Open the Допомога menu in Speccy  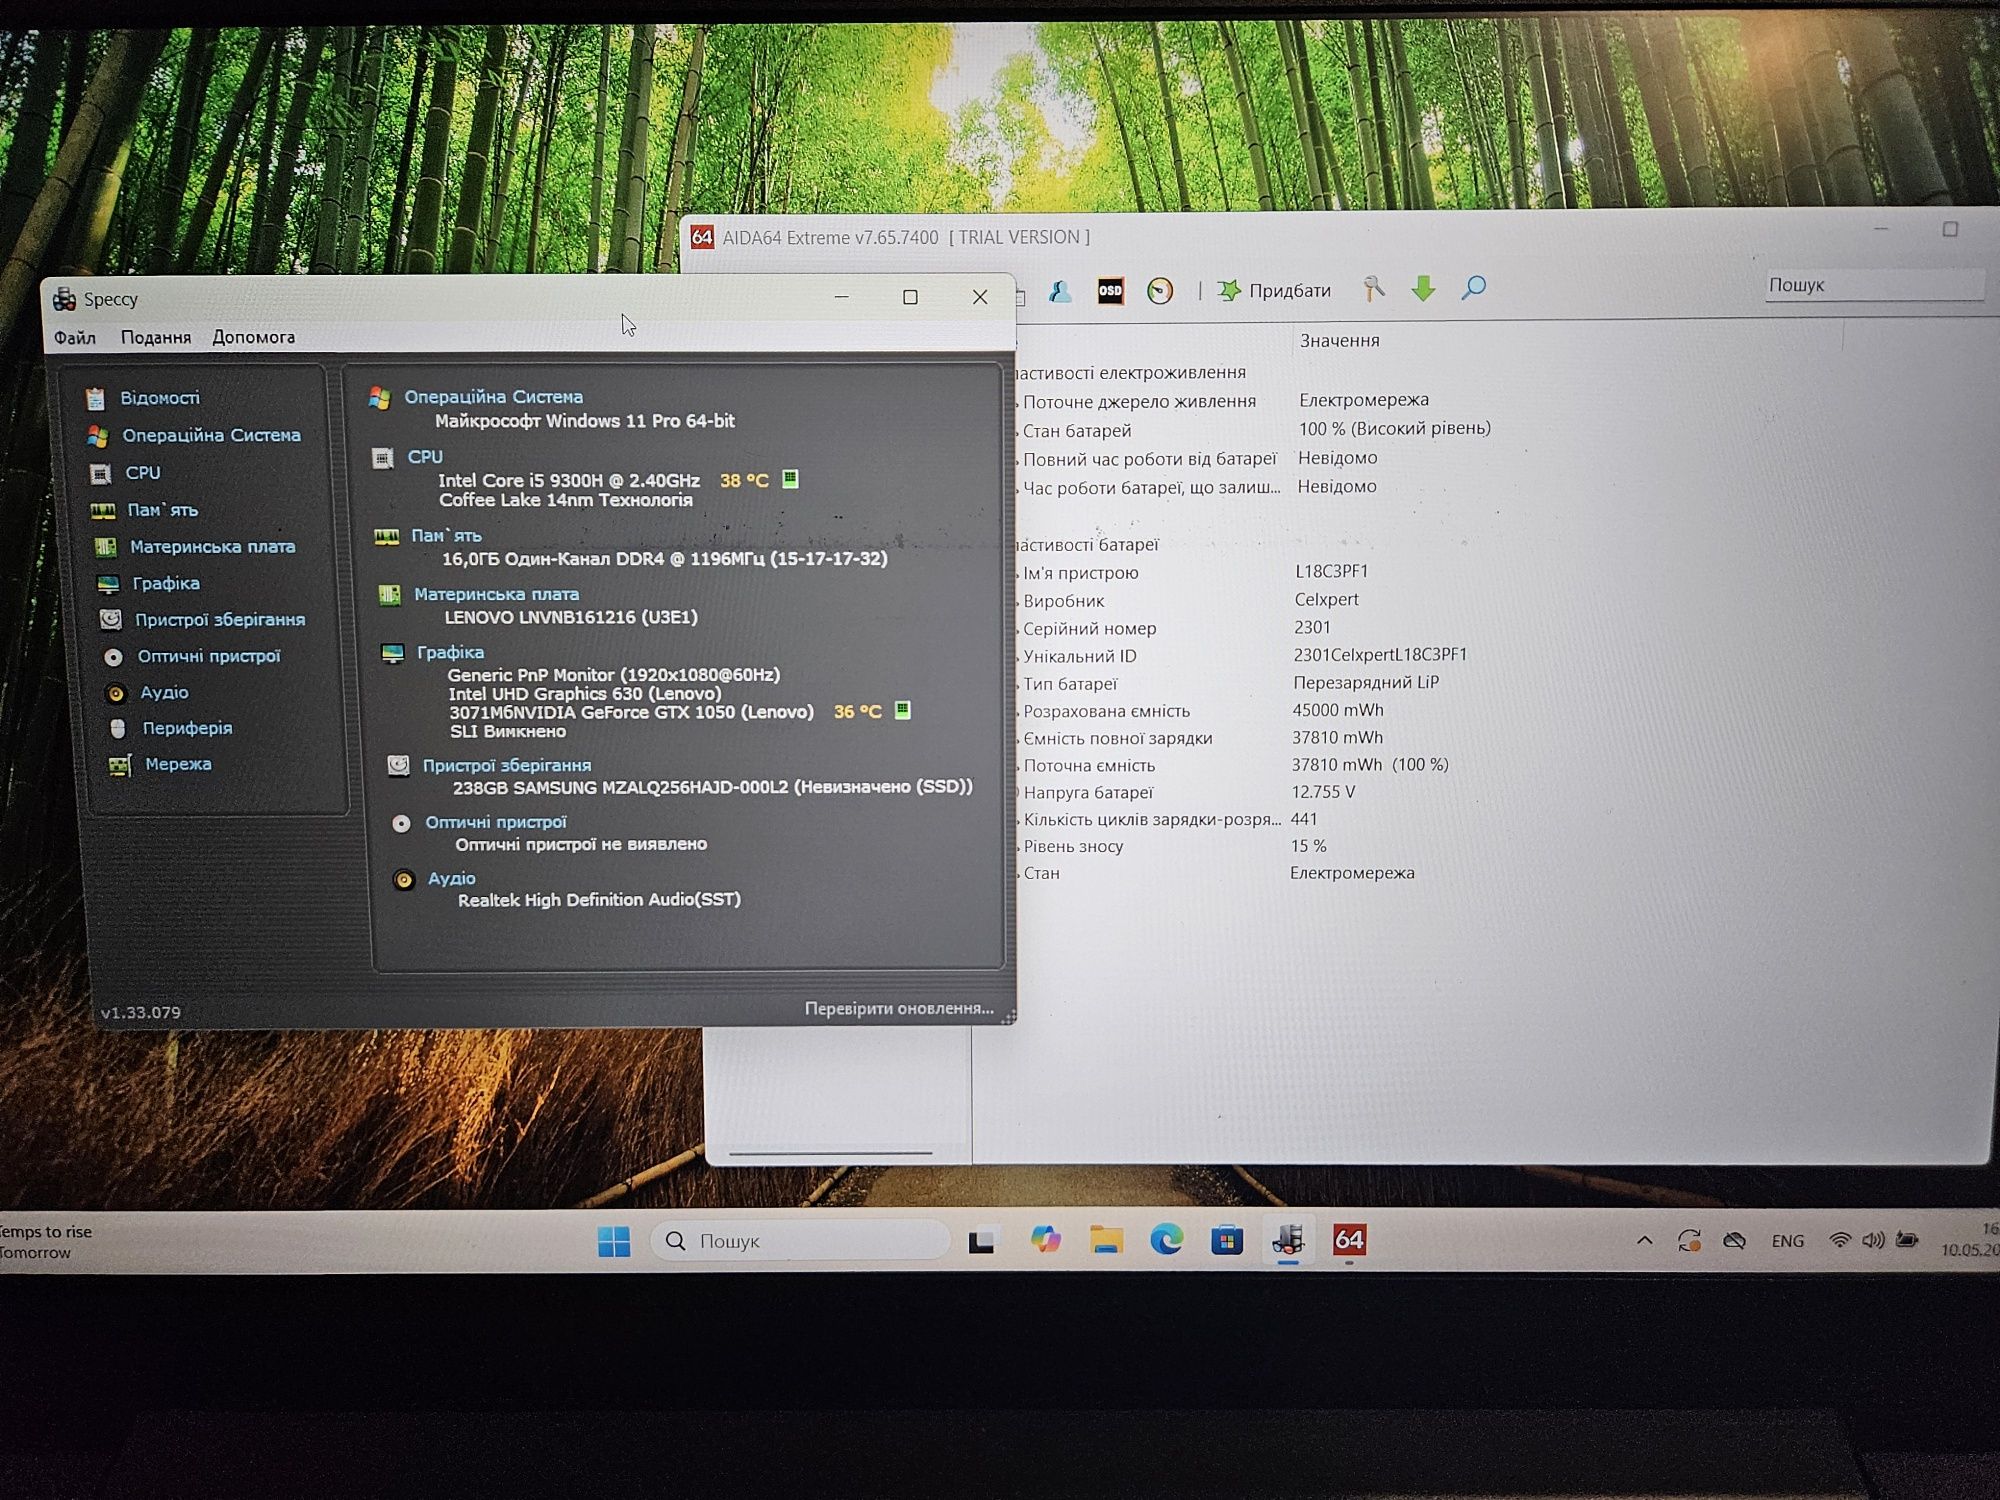click(253, 338)
